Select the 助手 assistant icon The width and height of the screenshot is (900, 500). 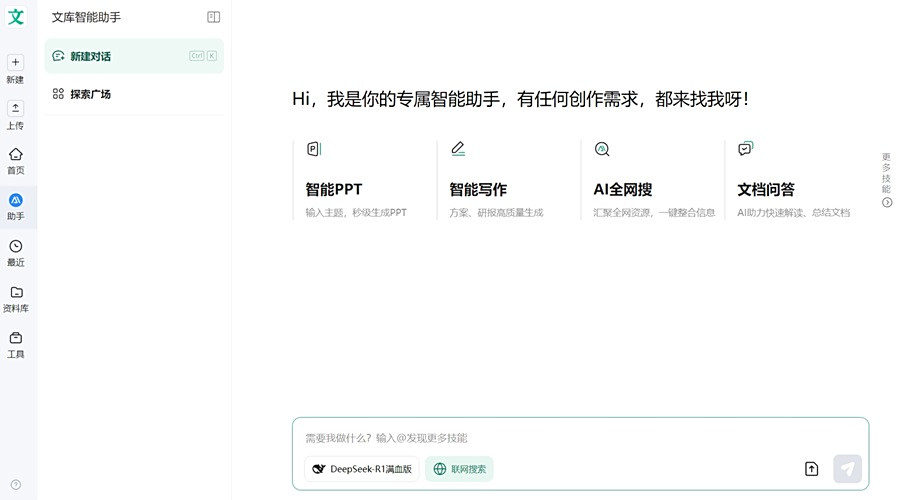tap(15, 200)
